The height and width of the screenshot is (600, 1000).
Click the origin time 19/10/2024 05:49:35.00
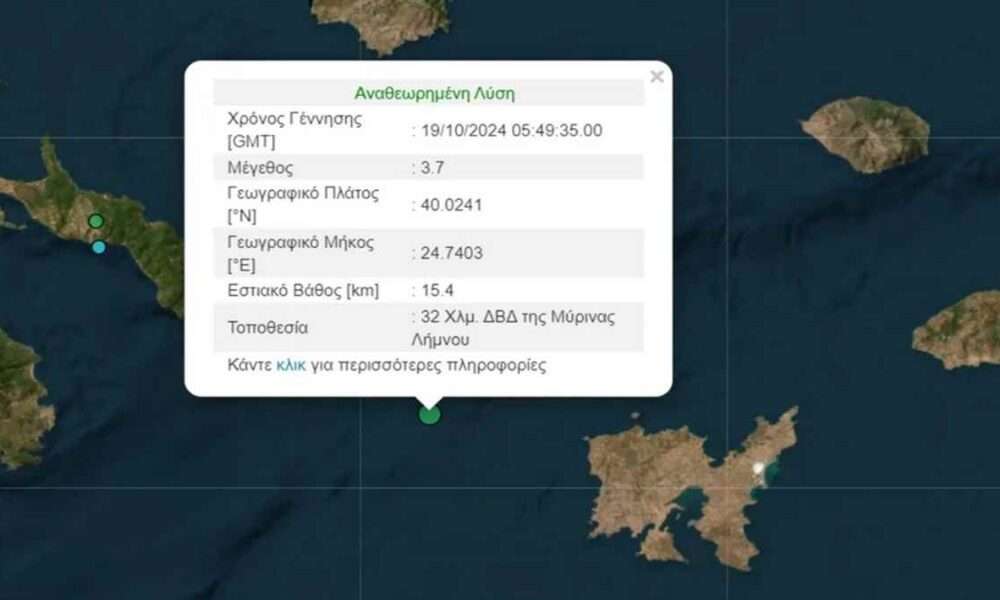[x=511, y=131]
